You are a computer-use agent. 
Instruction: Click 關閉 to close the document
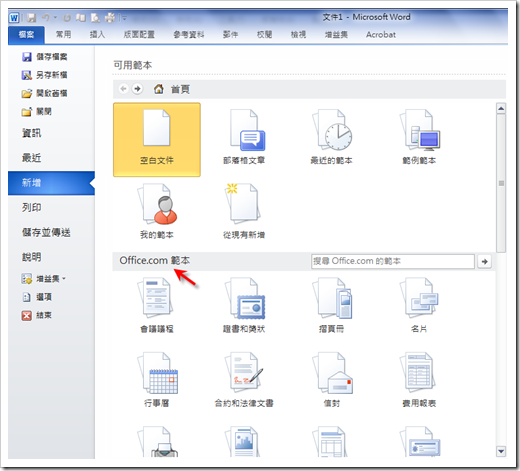click(x=37, y=112)
